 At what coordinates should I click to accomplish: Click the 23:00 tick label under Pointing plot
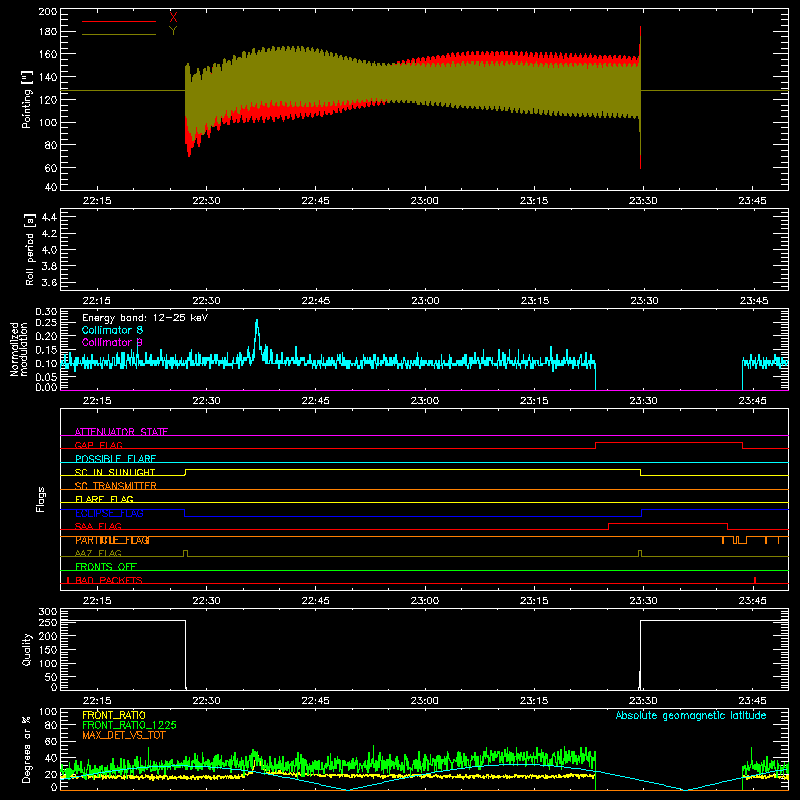[x=424, y=201]
